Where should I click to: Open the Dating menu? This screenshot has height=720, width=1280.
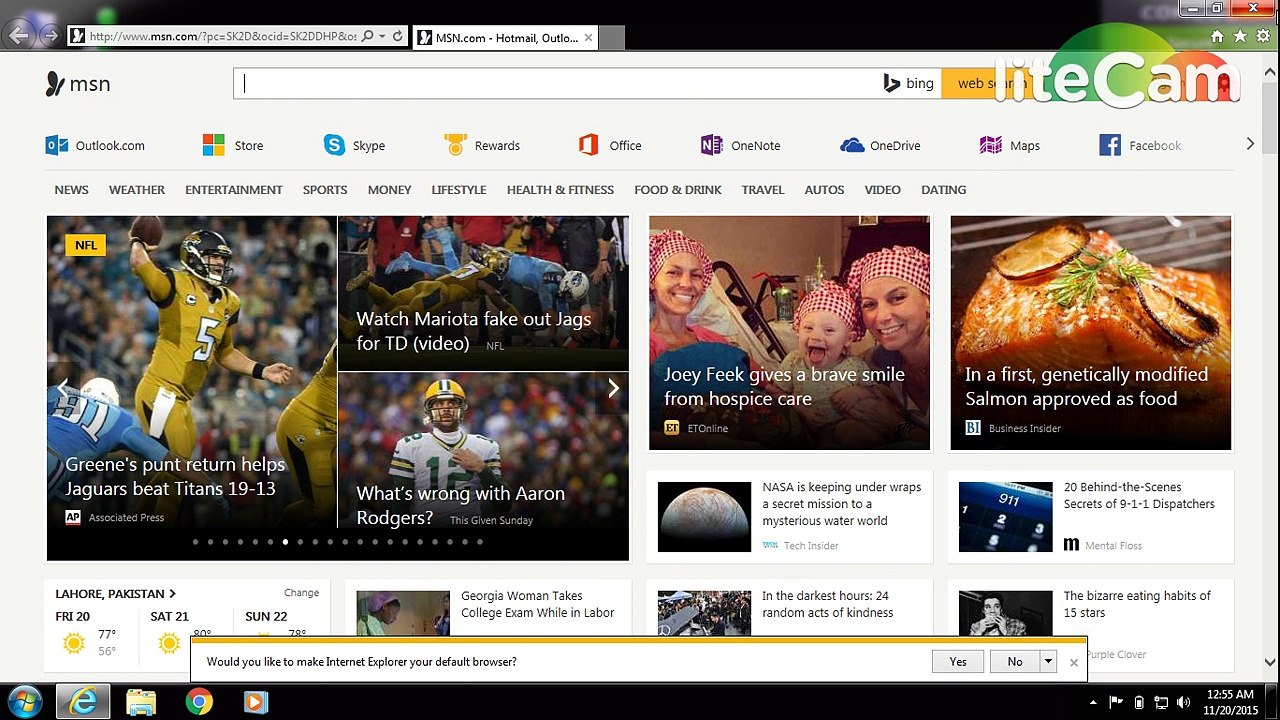coord(944,190)
